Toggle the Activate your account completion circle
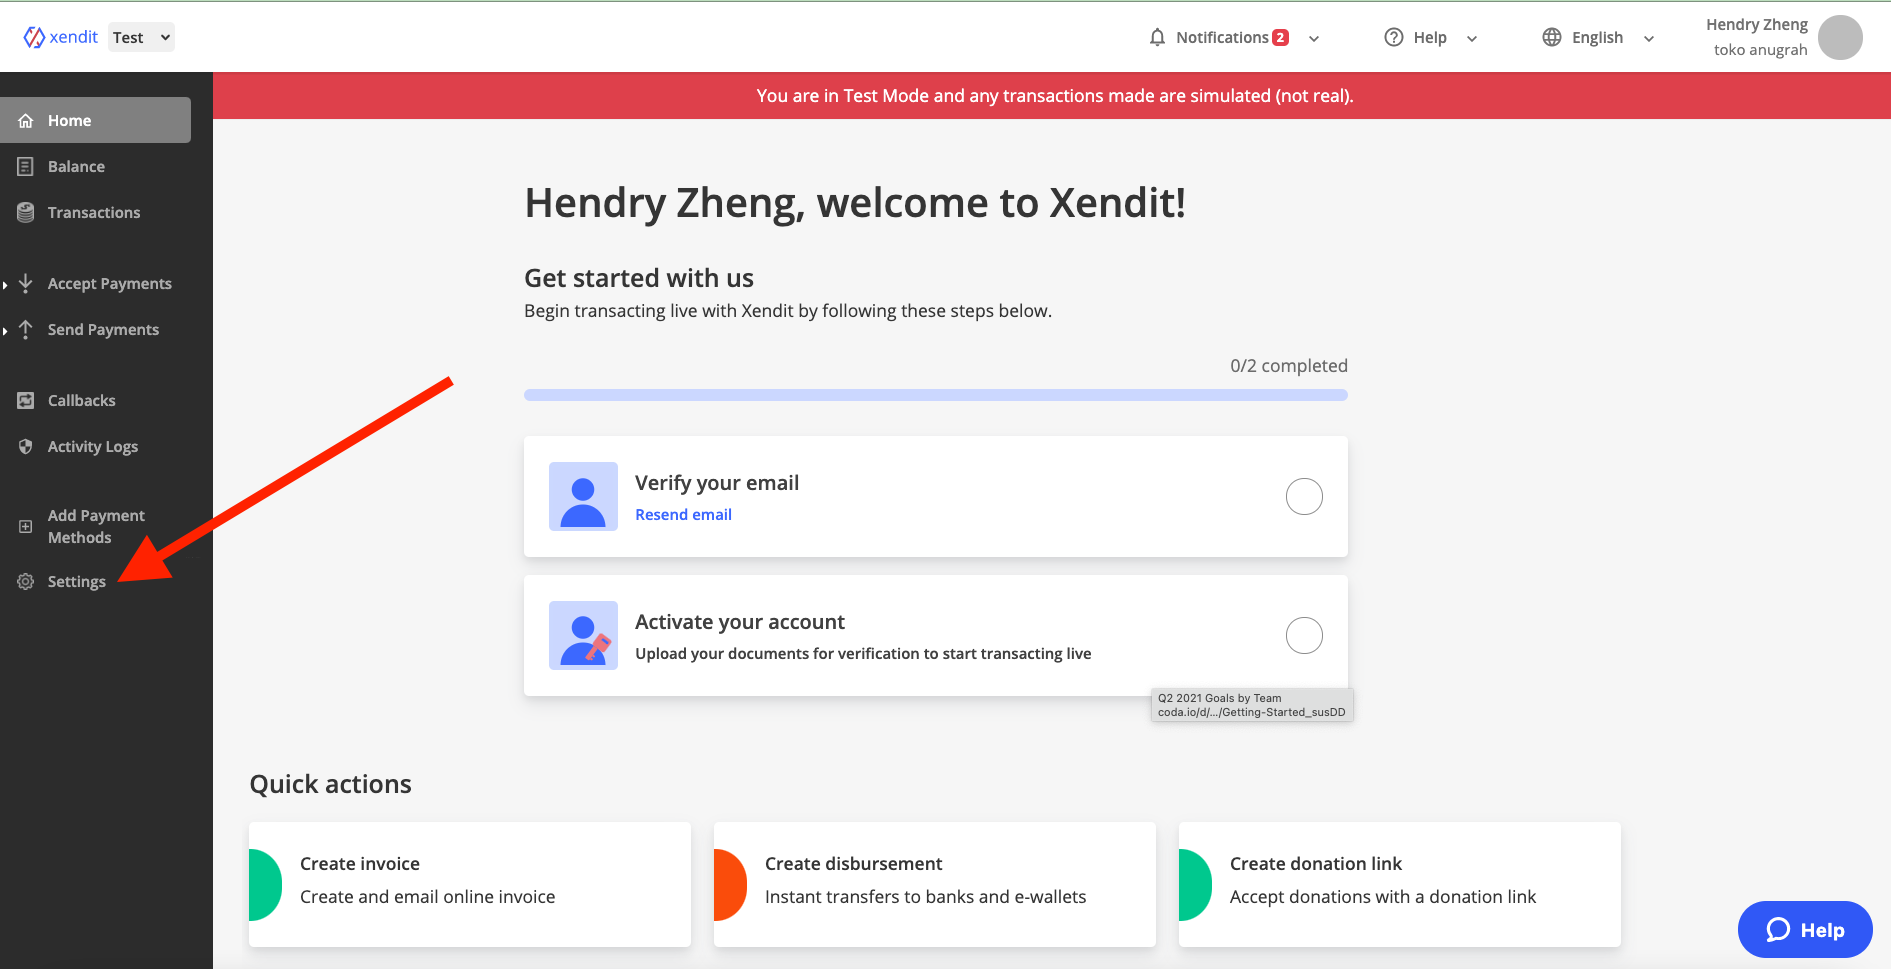Viewport: 1891px width, 969px height. pyautogui.click(x=1304, y=635)
